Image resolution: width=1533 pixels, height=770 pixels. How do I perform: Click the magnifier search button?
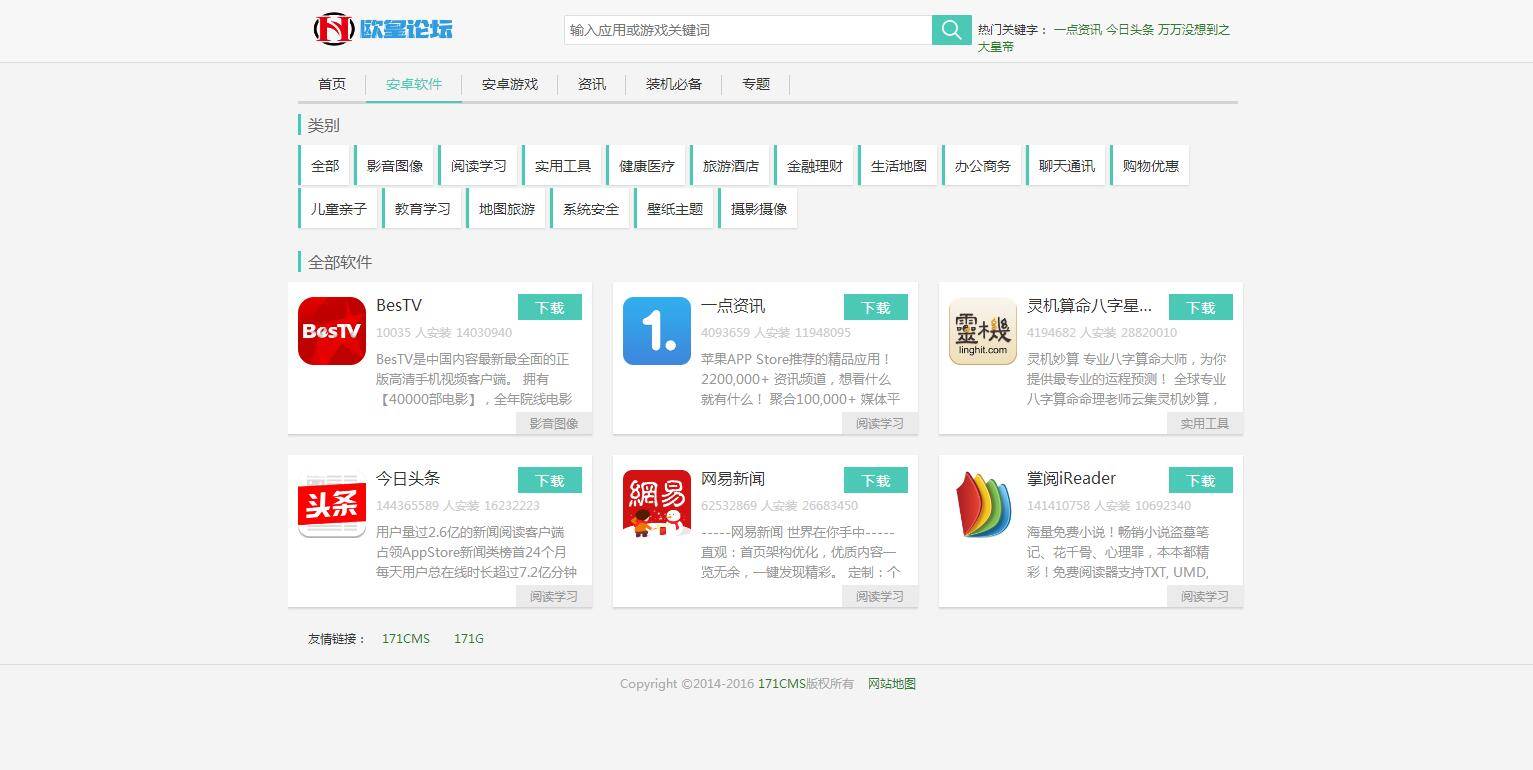point(951,30)
